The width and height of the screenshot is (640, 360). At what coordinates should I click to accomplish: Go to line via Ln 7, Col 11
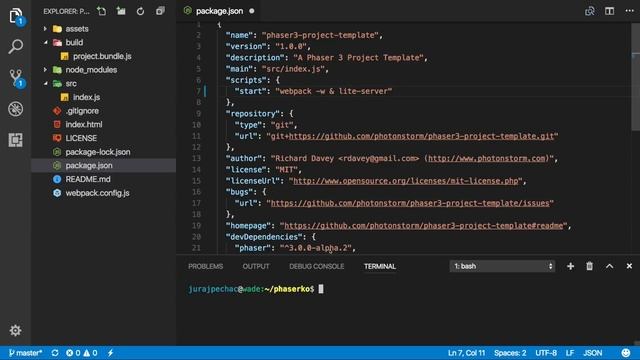[x=466, y=353]
